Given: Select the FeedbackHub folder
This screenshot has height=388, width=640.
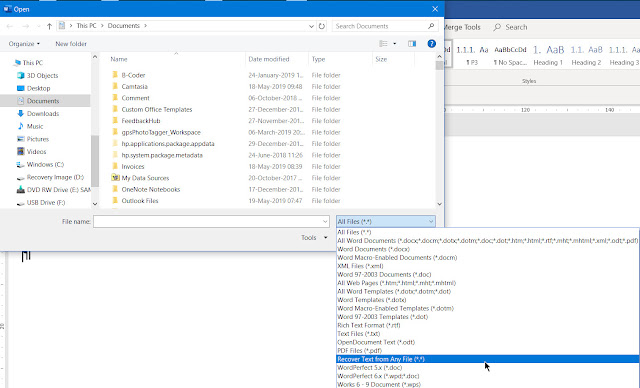Looking at the screenshot, I should pos(140,121).
